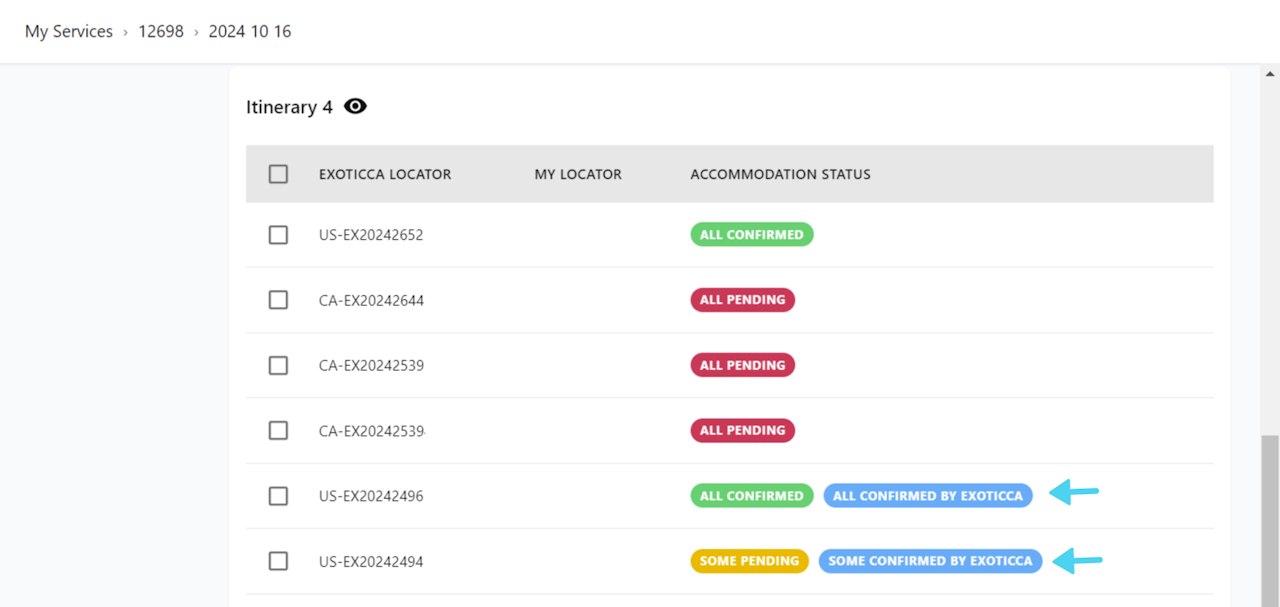This screenshot has width=1280, height=607.
Task: Go to 12698 breadcrumb
Action: (x=161, y=31)
